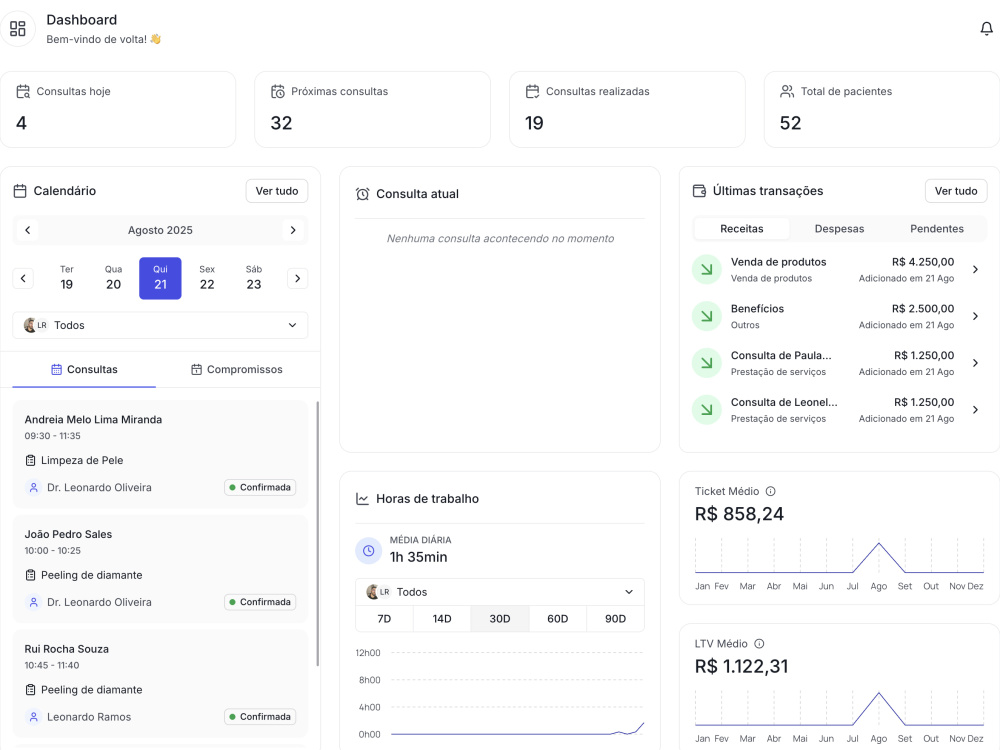The width and height of the screenshot is (1000, 750).
Task: Set work hours range to 7D
Action: click(384, 619)
